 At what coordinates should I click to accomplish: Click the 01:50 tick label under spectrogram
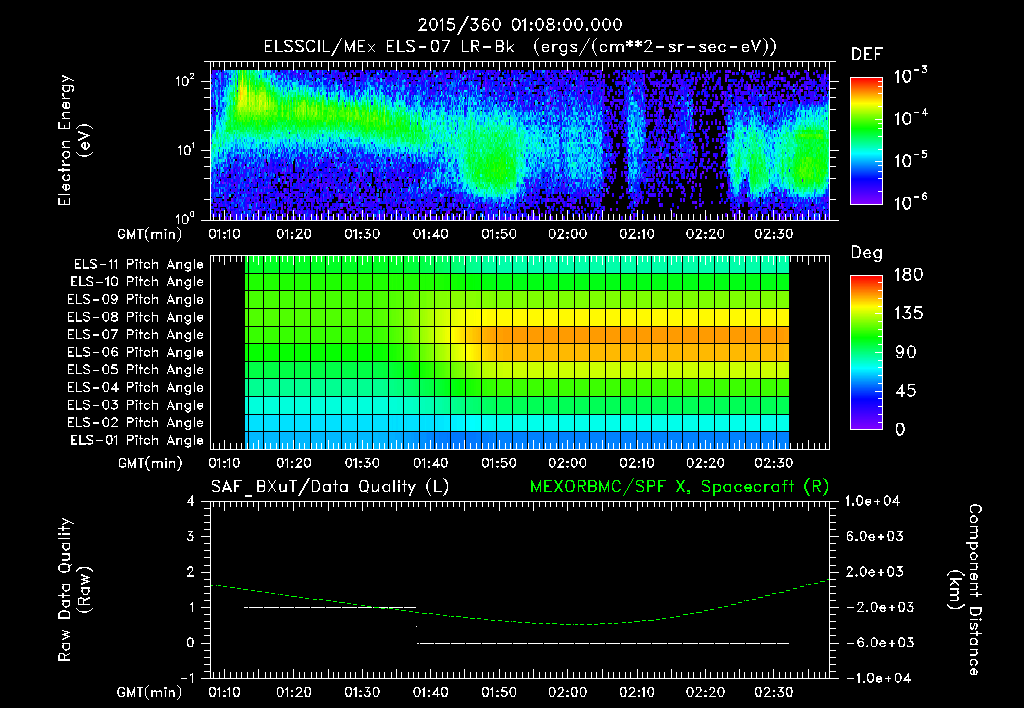click(x=499, y=234)
